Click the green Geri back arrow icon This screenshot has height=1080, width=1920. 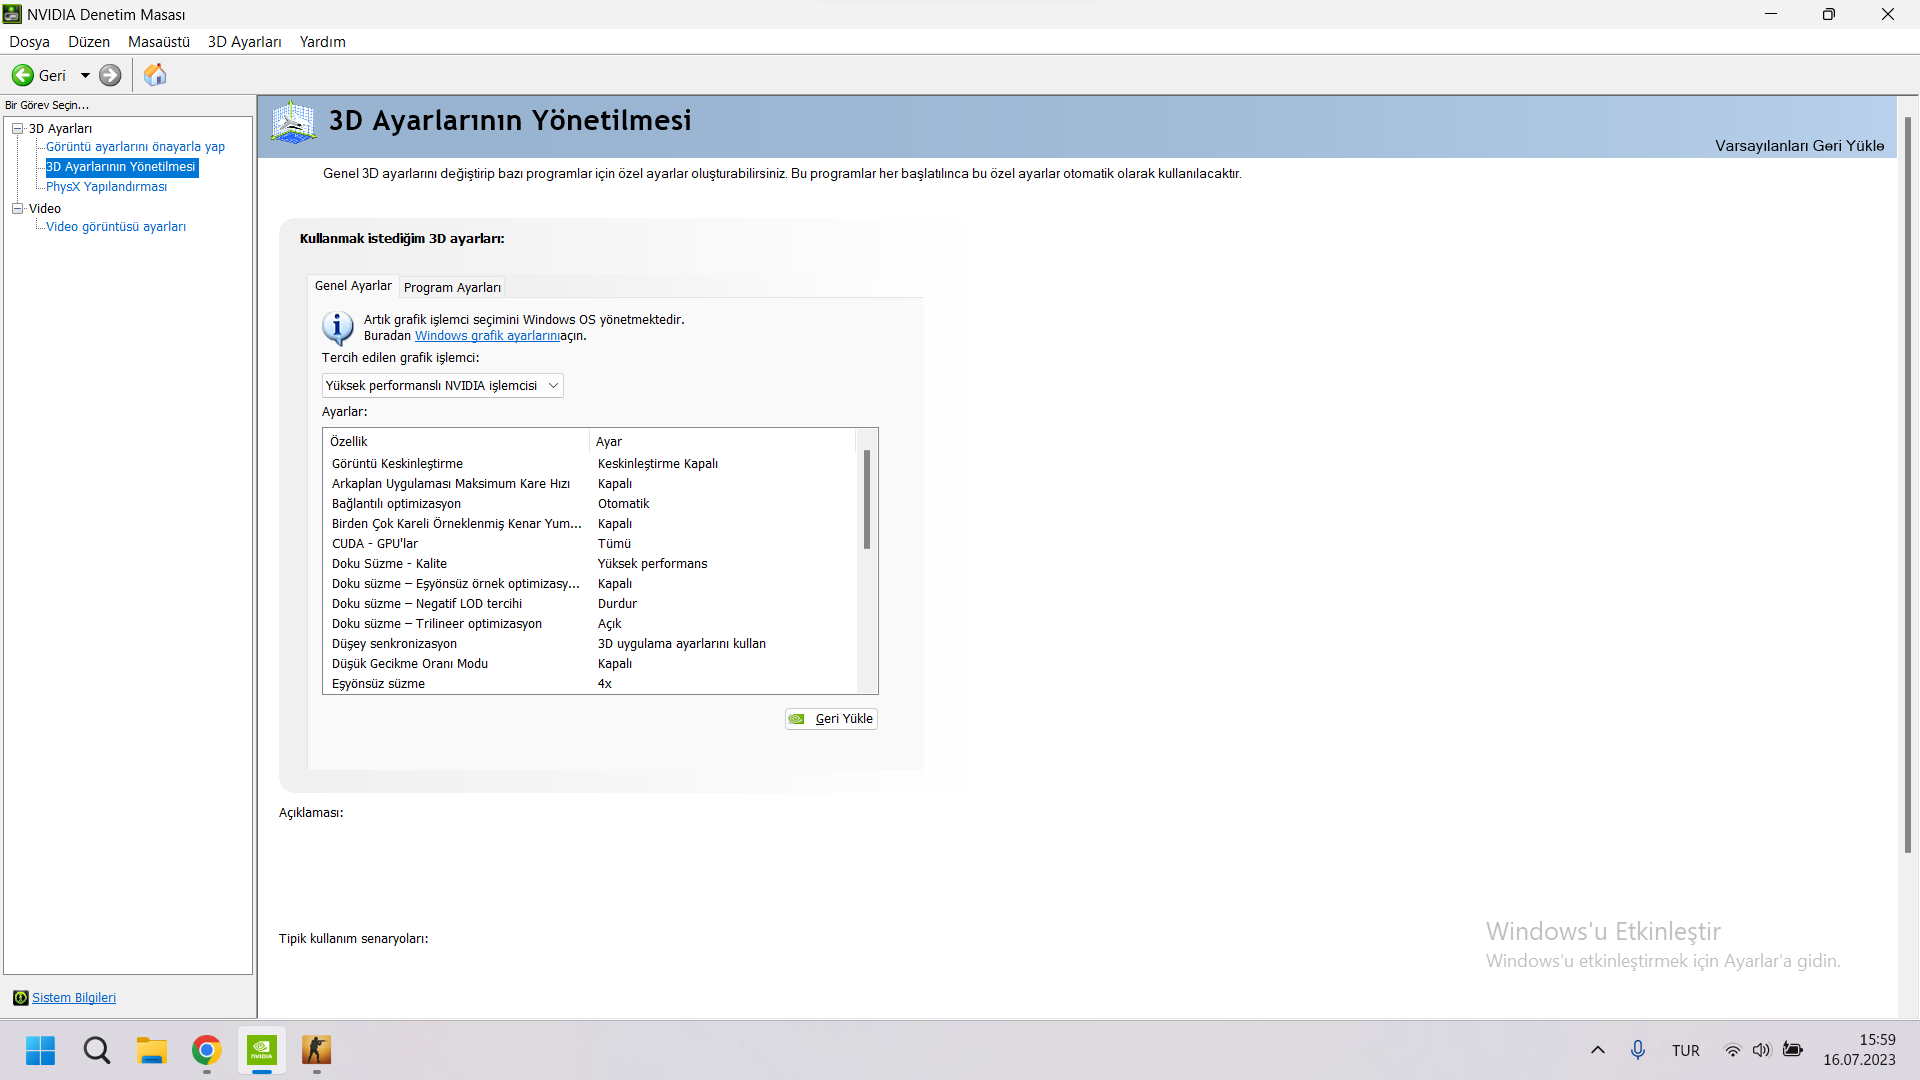[x=23, y=75]
